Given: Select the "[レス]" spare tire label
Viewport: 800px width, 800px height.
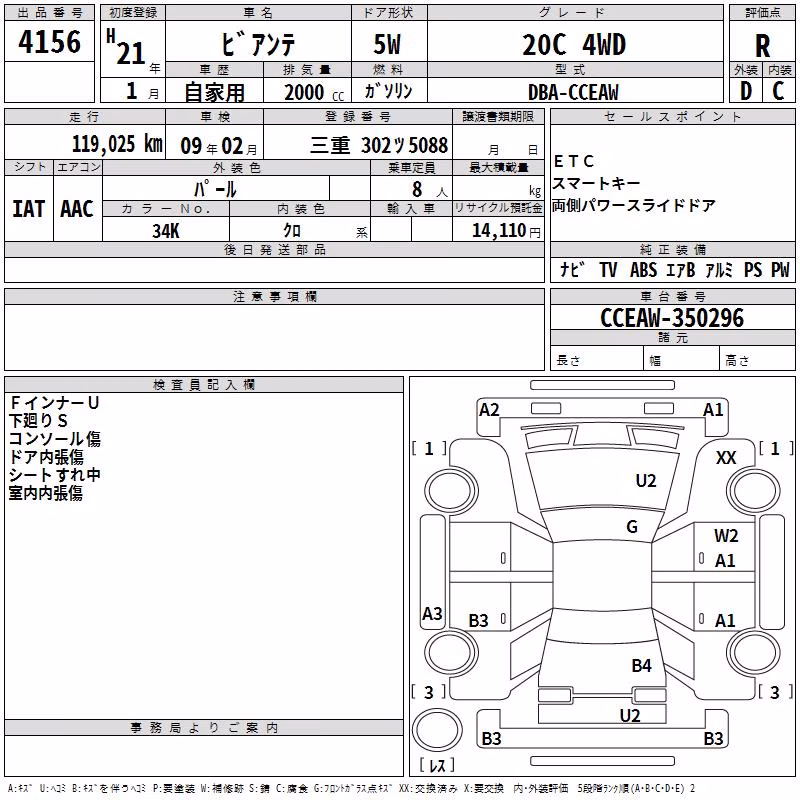Looking at the screenshot, I should click(437, 765).
